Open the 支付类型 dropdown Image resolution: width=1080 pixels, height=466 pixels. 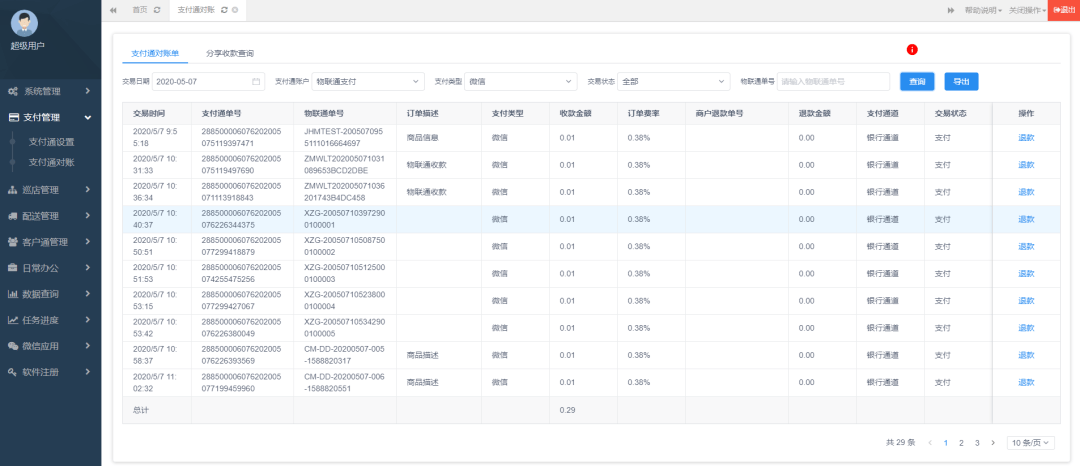(x=520, y=81)
